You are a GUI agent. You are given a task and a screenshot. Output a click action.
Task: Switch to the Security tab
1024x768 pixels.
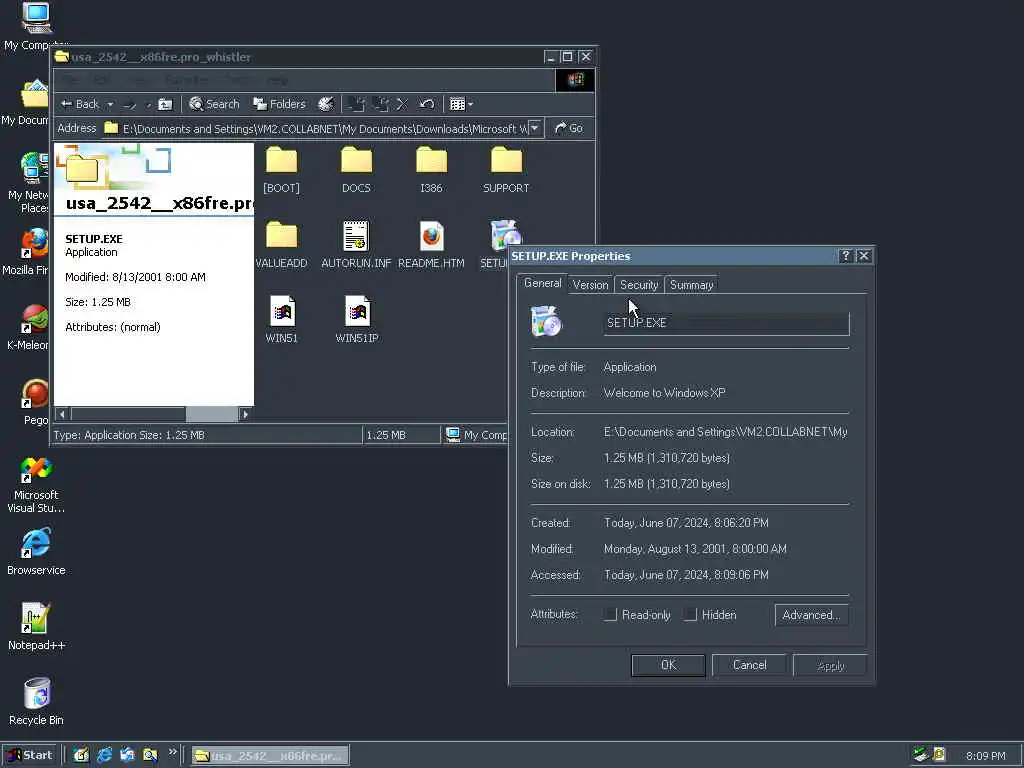pyautogui.click(x=639, y=285)
